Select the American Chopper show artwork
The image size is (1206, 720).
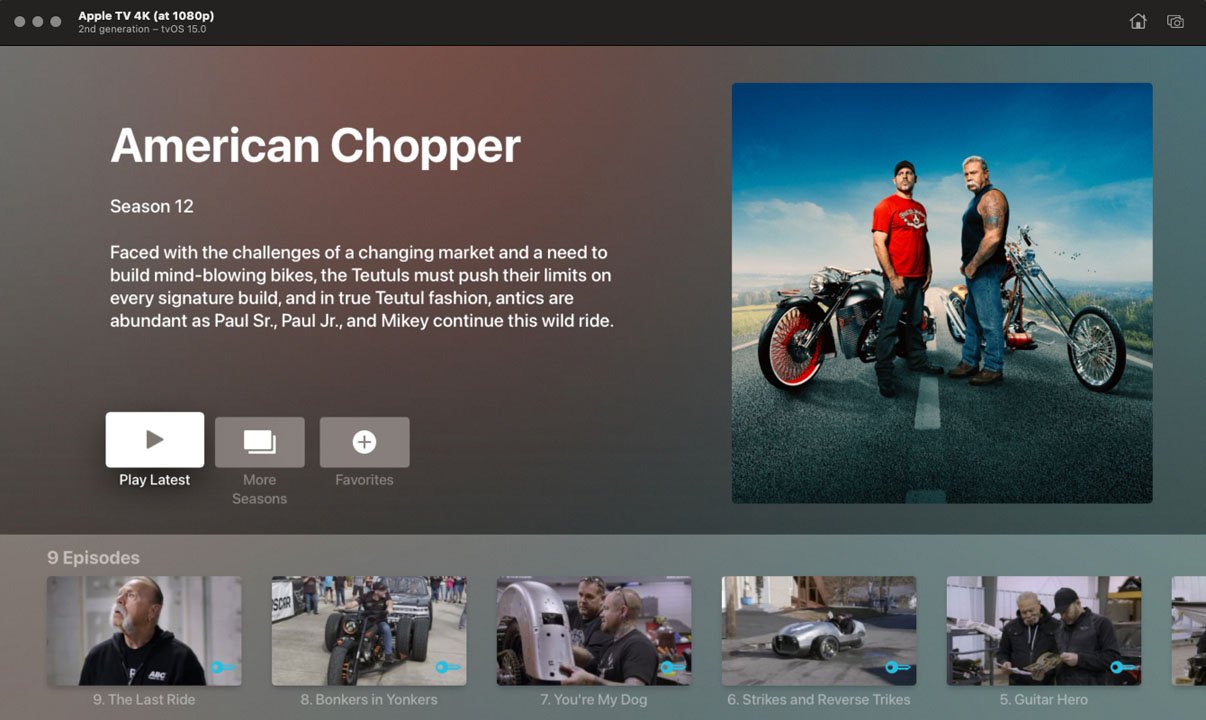pyautogui.click(x=941, y=292)
